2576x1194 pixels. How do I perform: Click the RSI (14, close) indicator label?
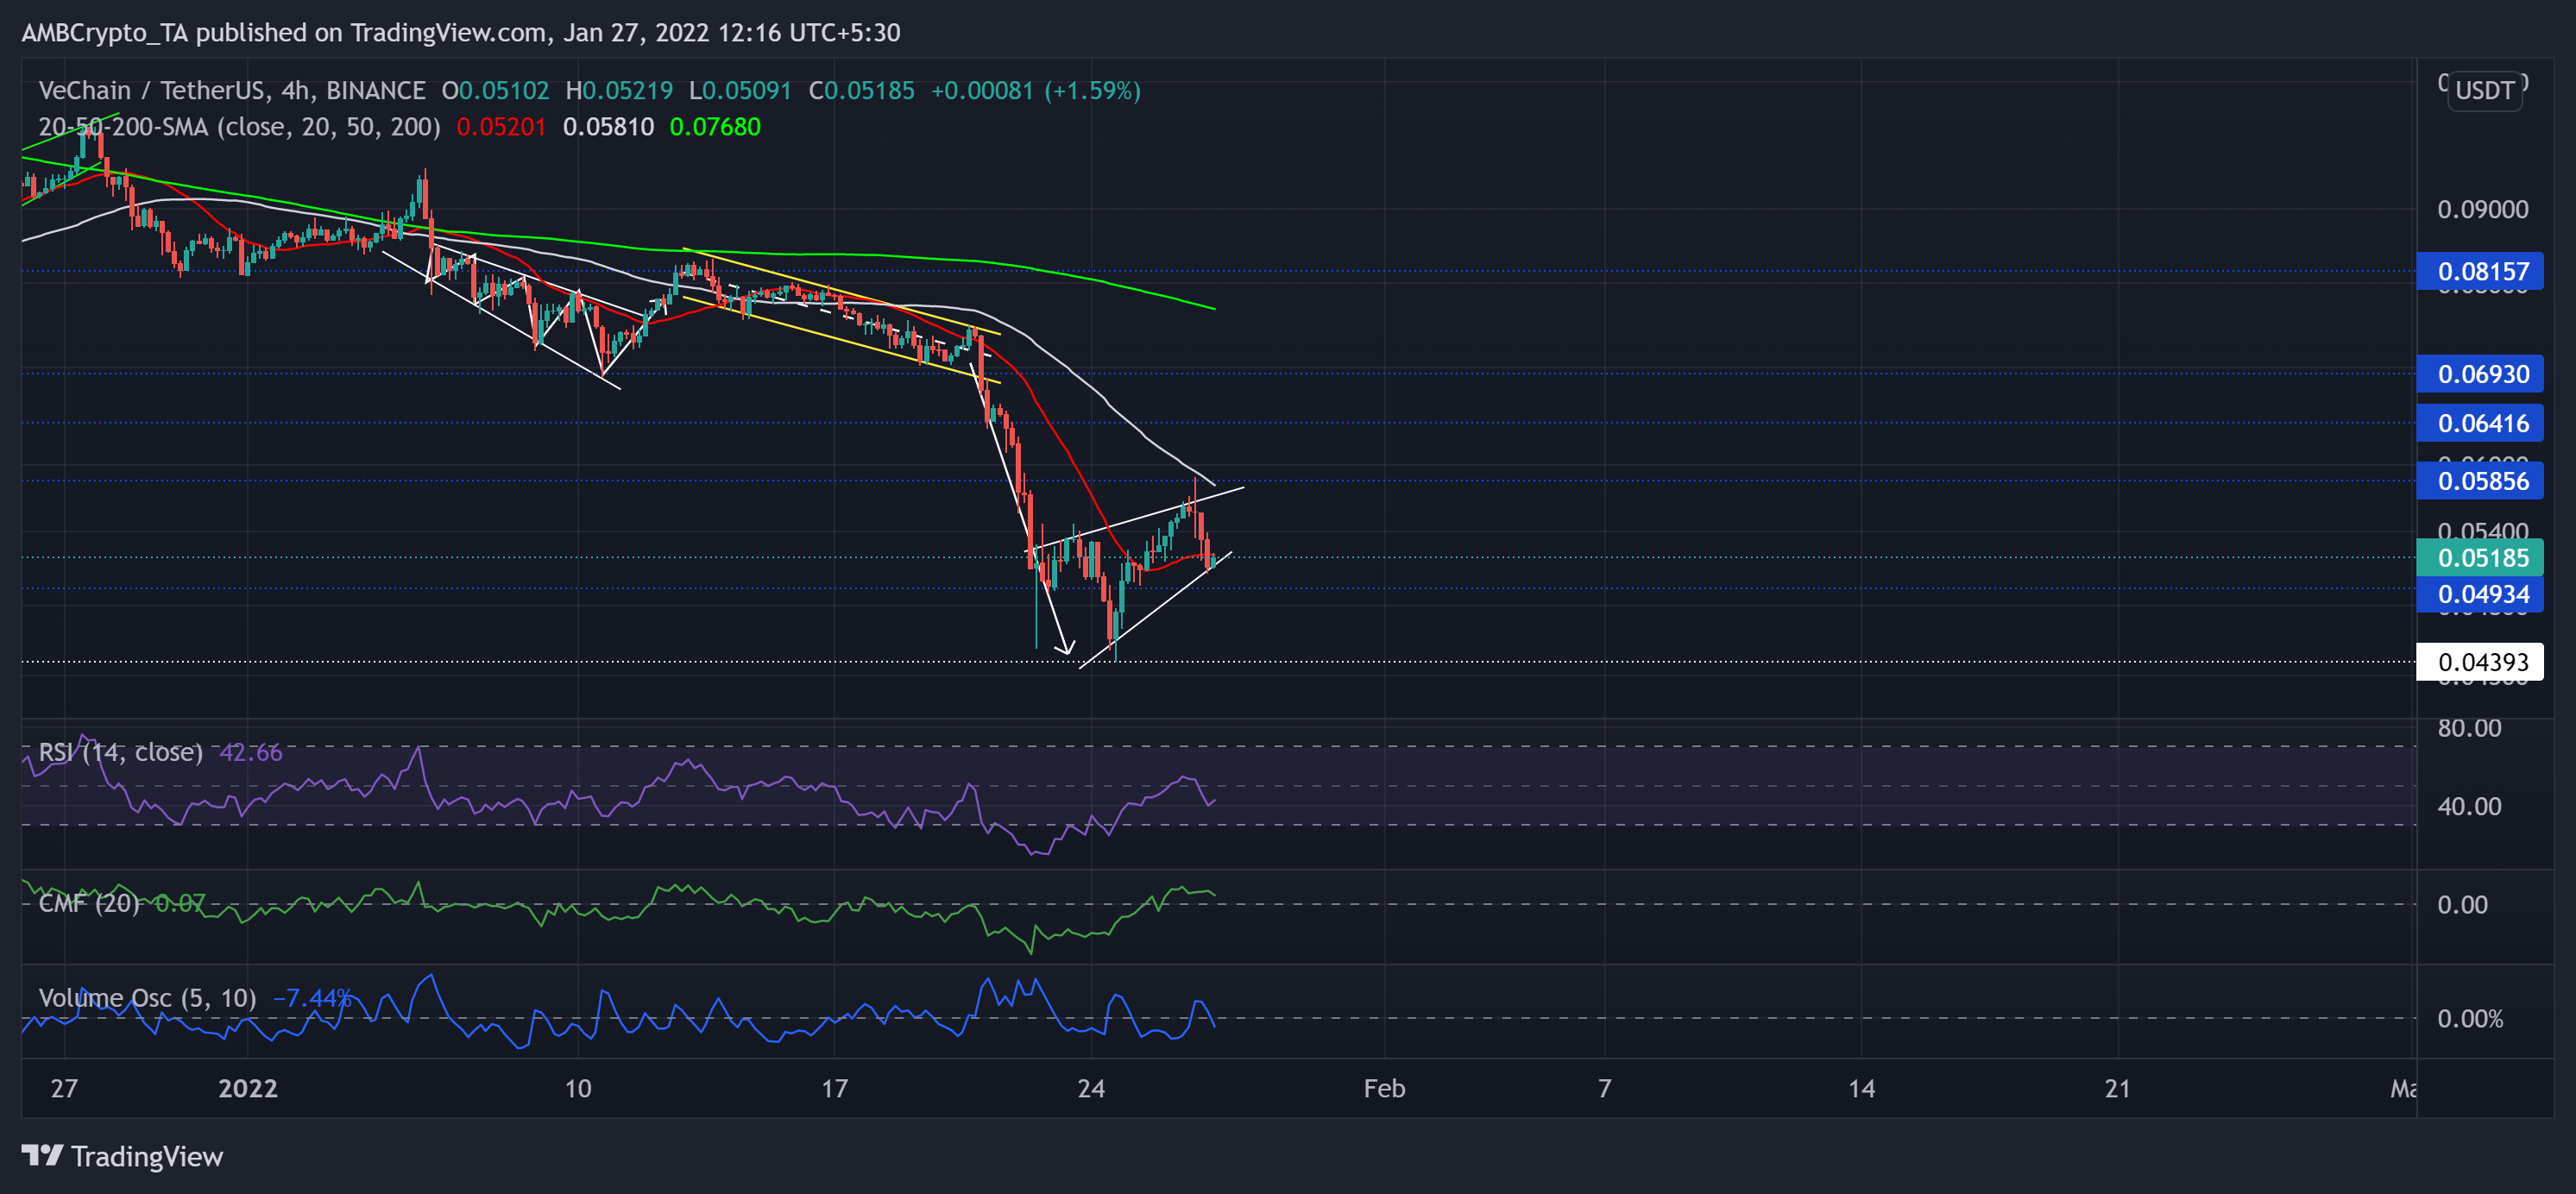tap(120, 752)
